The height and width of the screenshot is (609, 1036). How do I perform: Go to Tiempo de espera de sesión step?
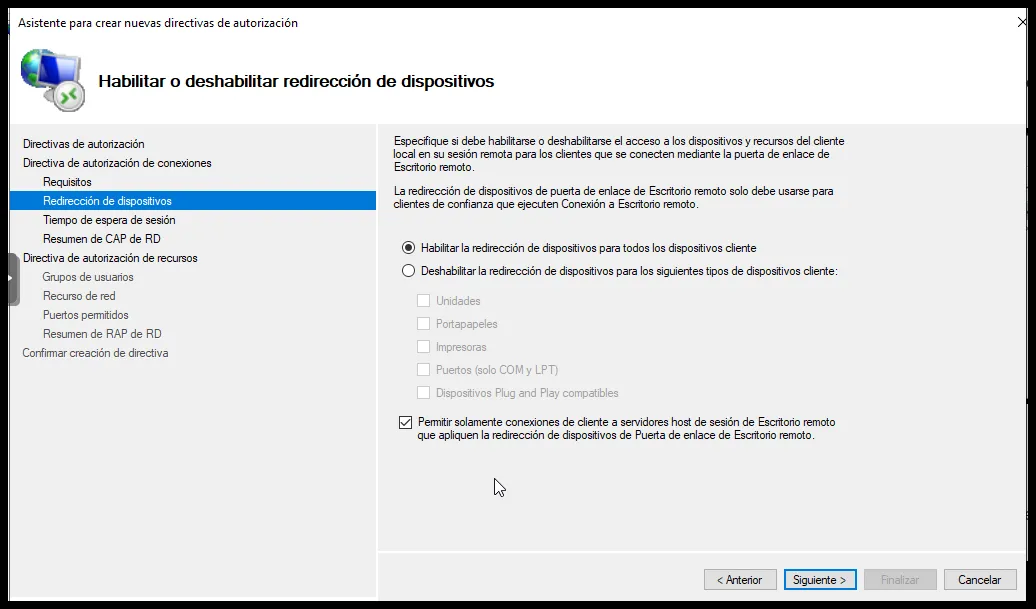(x=109, y=220)
